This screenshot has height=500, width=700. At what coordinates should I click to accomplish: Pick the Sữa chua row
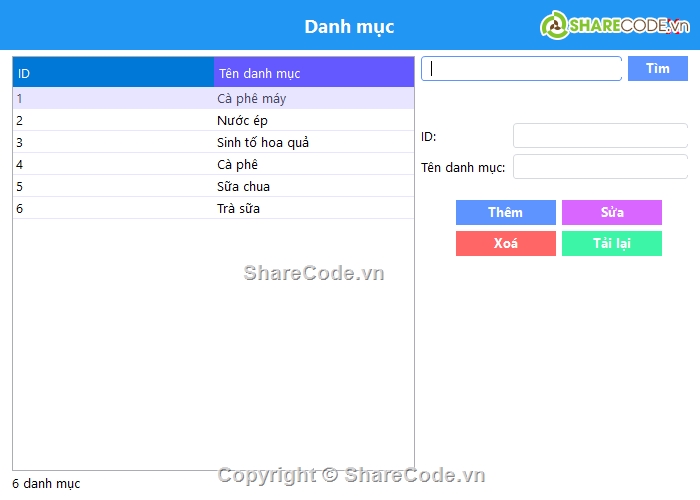click(x=243, y=187)
